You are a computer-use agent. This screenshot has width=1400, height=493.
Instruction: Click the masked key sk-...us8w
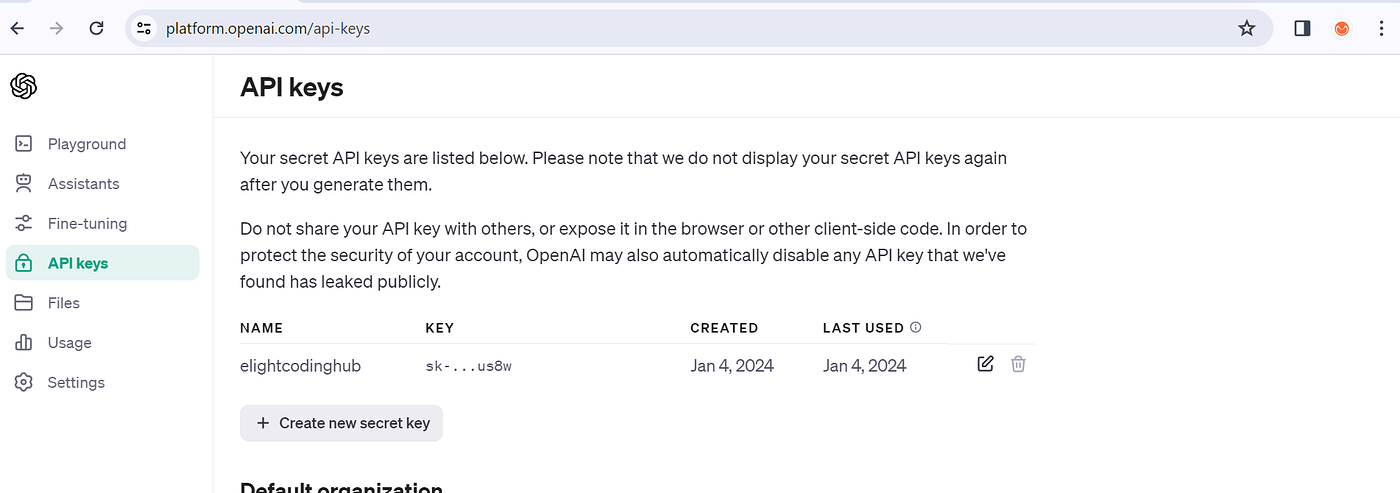(x=469, y=366)
